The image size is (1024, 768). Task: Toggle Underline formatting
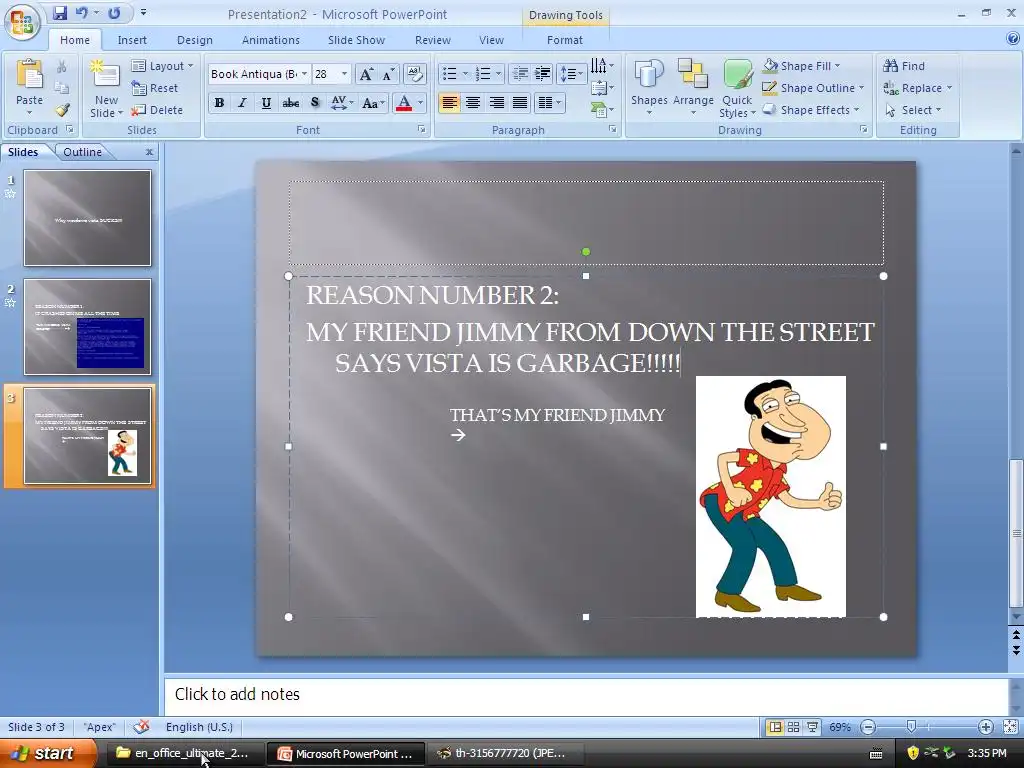tap(266, 103)
